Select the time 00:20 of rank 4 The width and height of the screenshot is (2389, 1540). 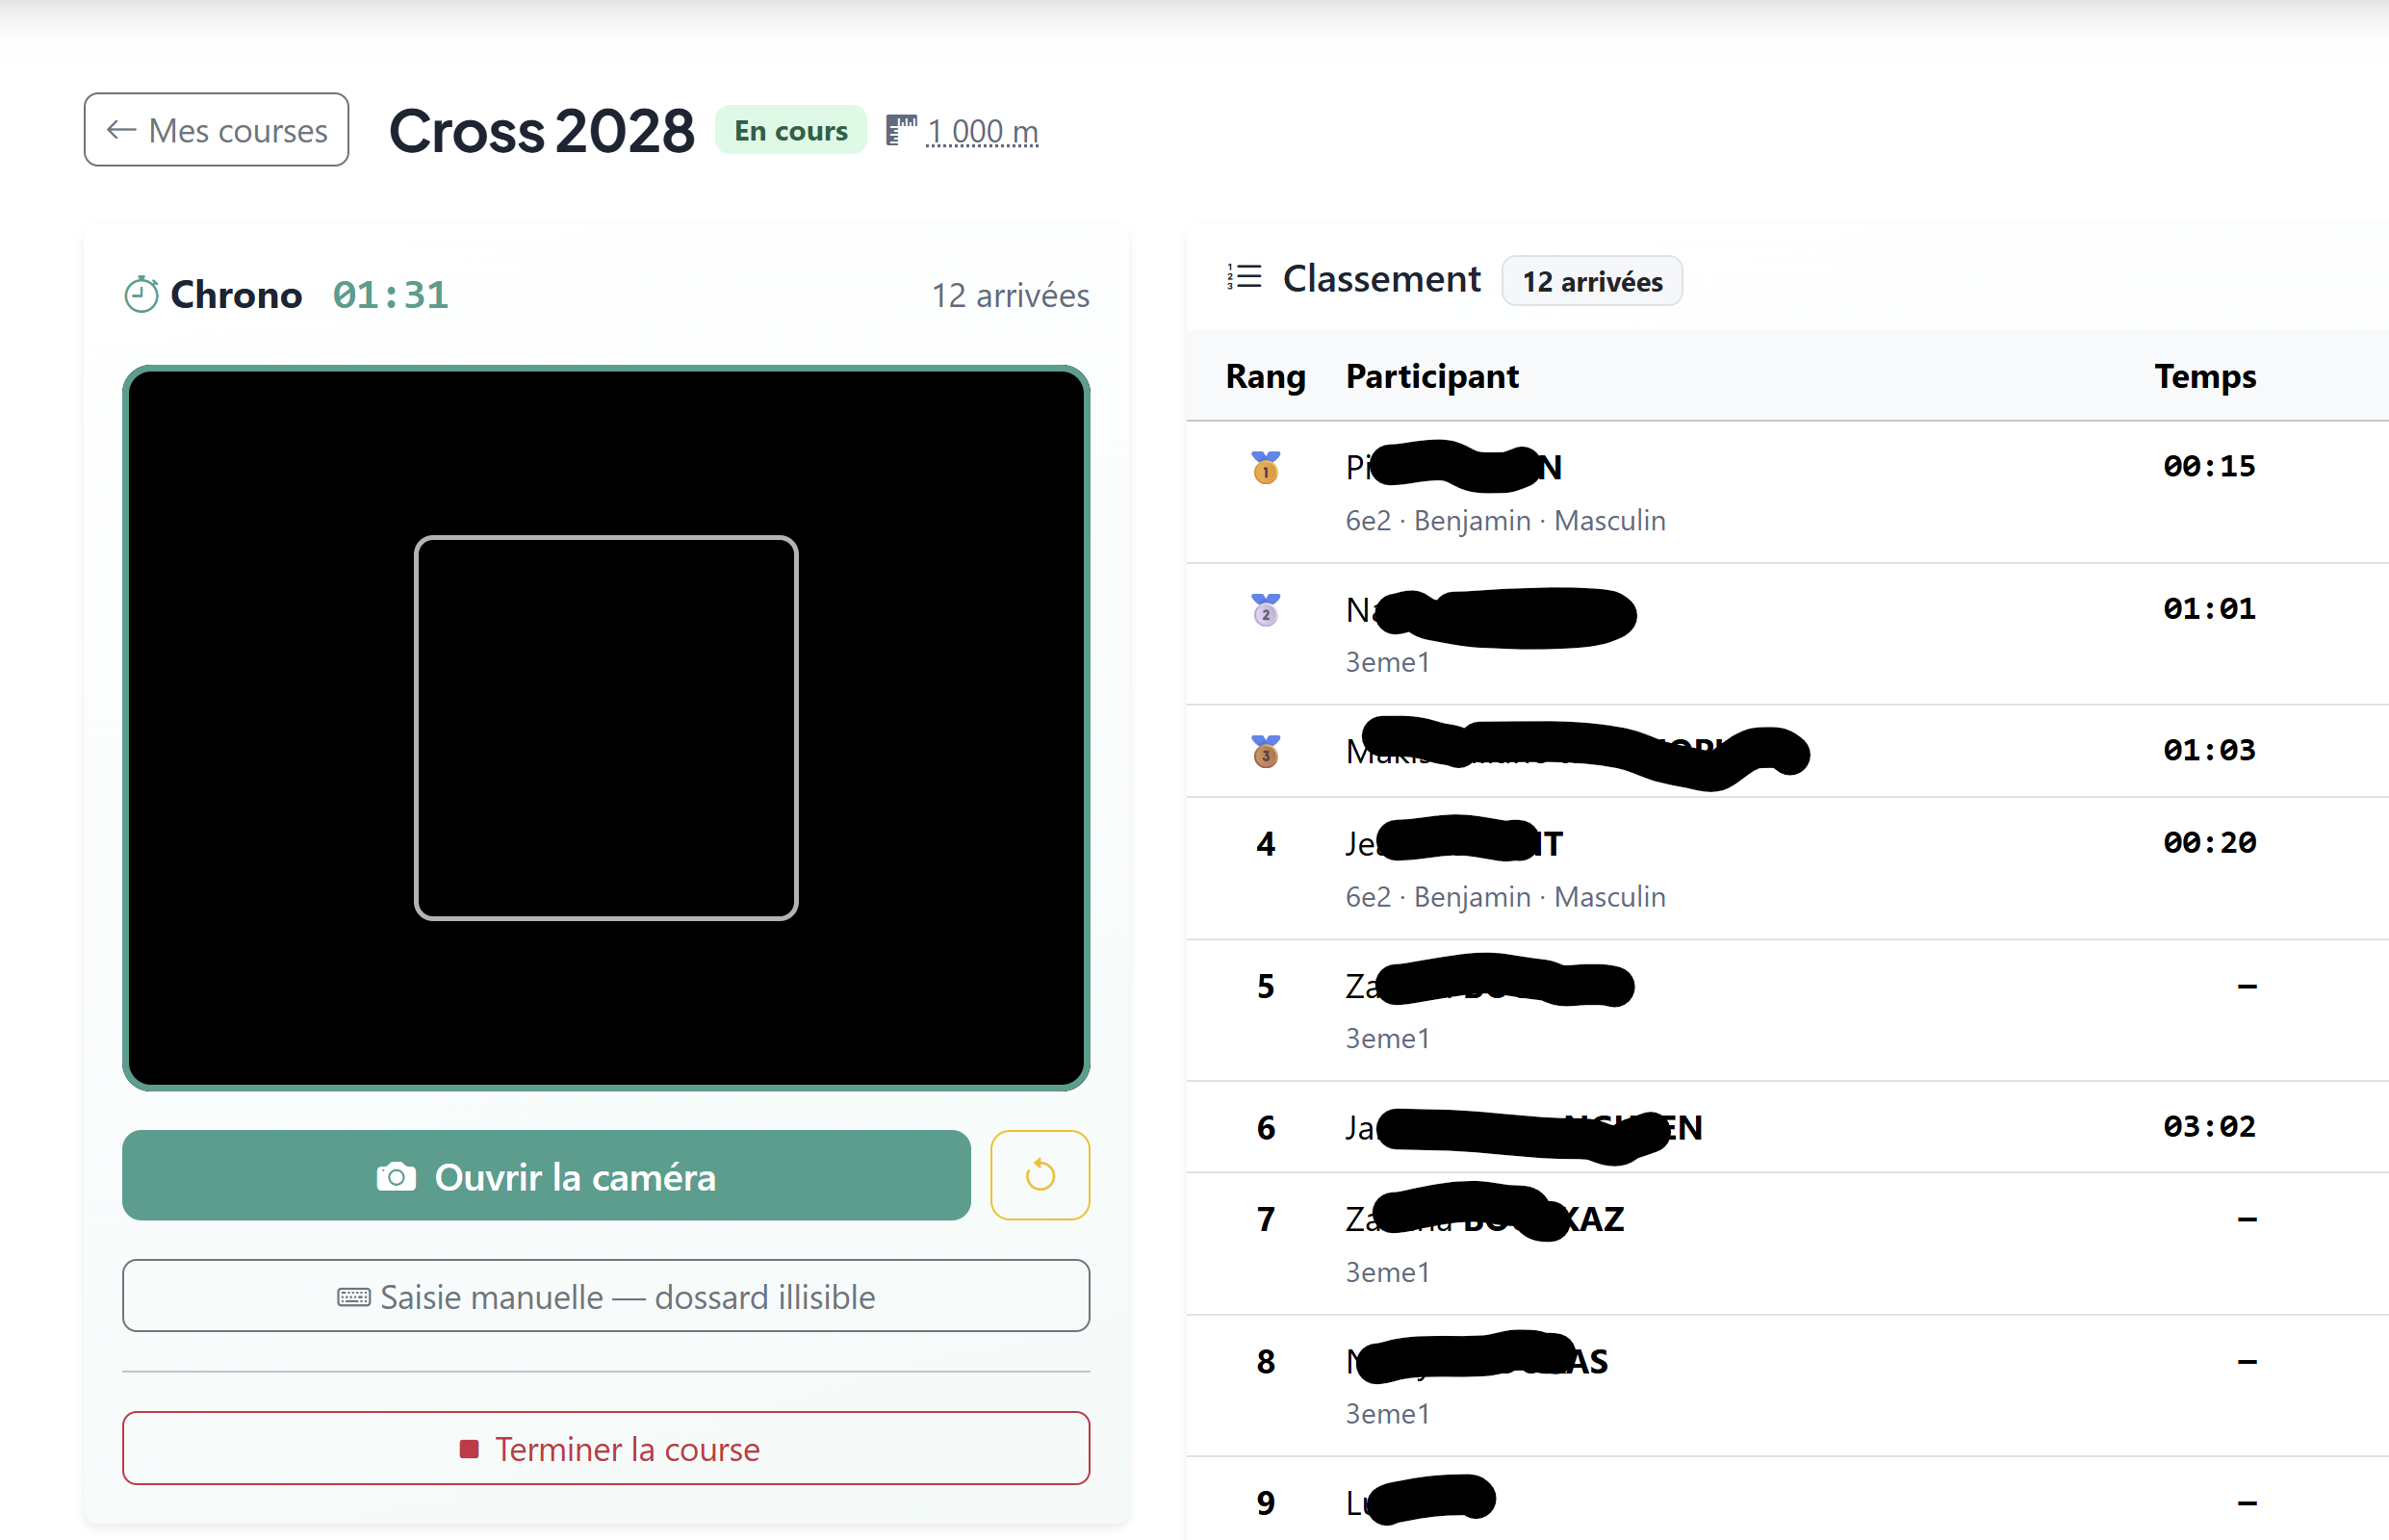(2209, 842)
